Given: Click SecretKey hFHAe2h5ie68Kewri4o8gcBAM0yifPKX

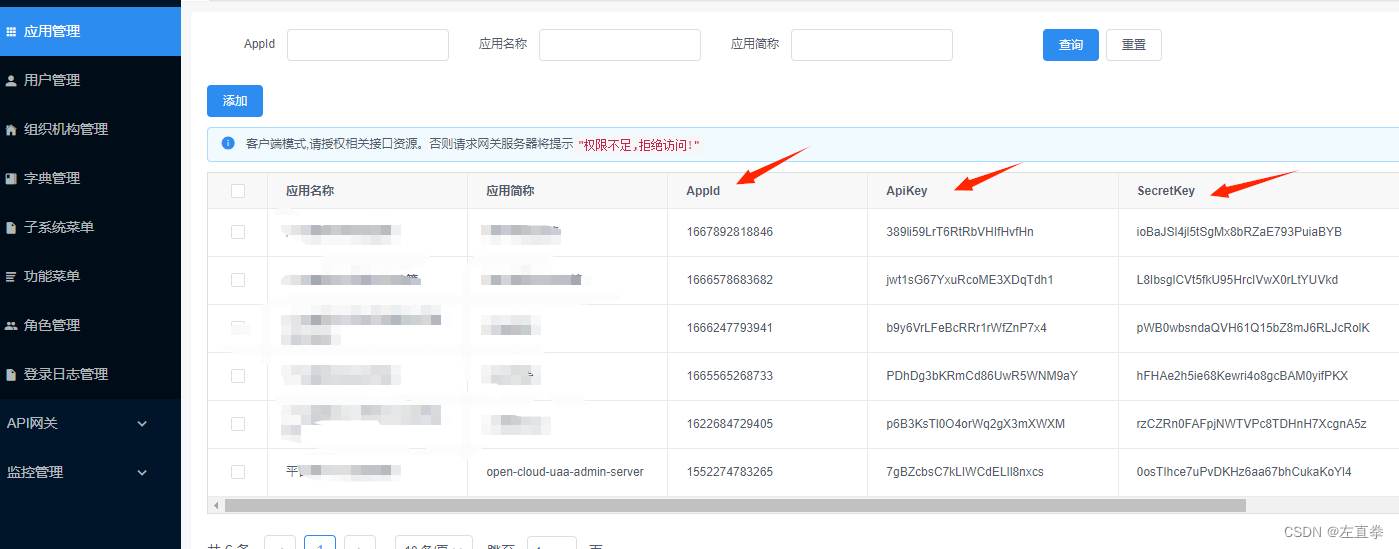Looking at the screenshot, I should 1243,376.
